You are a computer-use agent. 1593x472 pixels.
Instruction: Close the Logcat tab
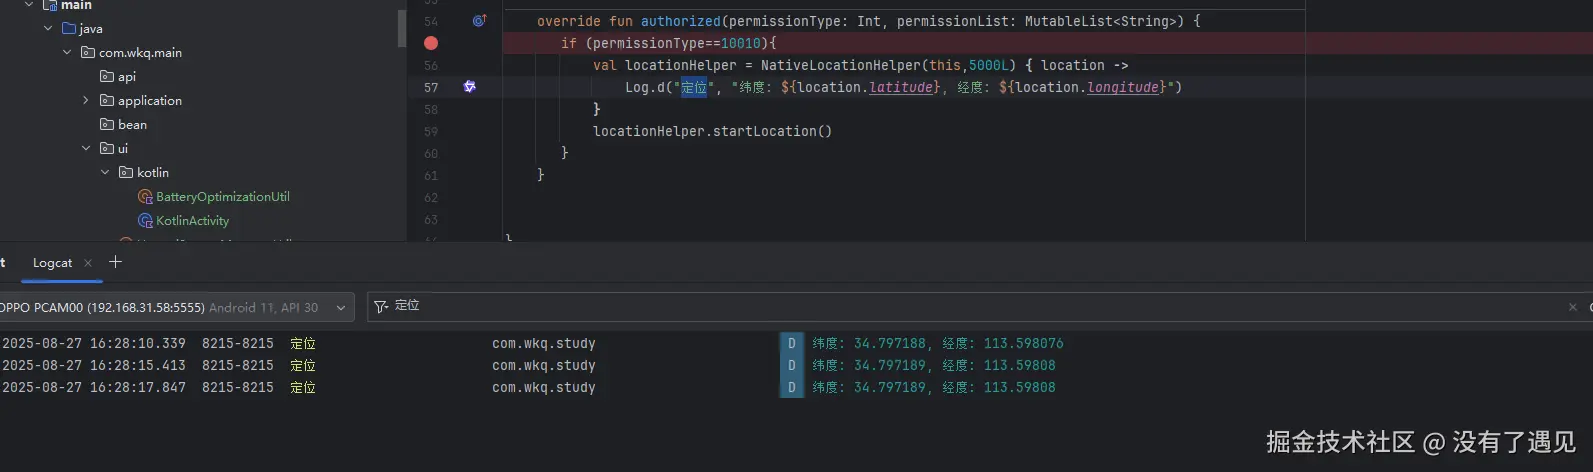click(x=88, y=263)
